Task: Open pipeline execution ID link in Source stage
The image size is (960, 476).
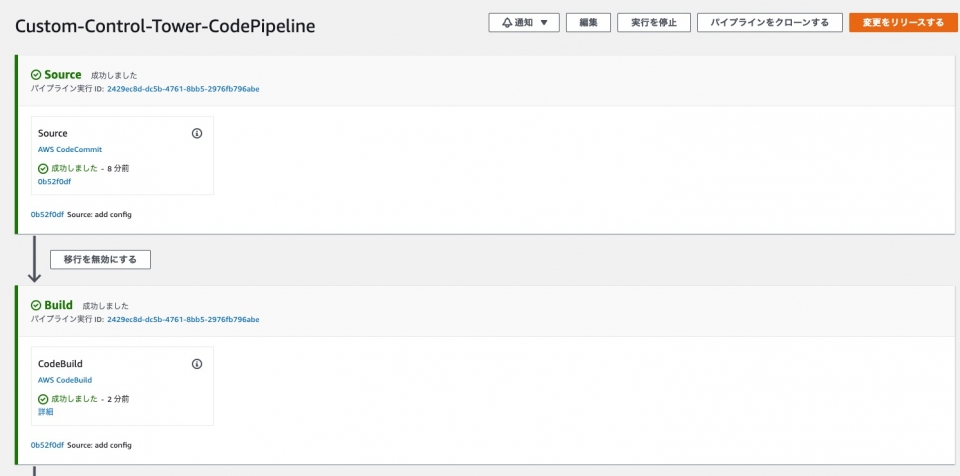Action: pos(183,89)
